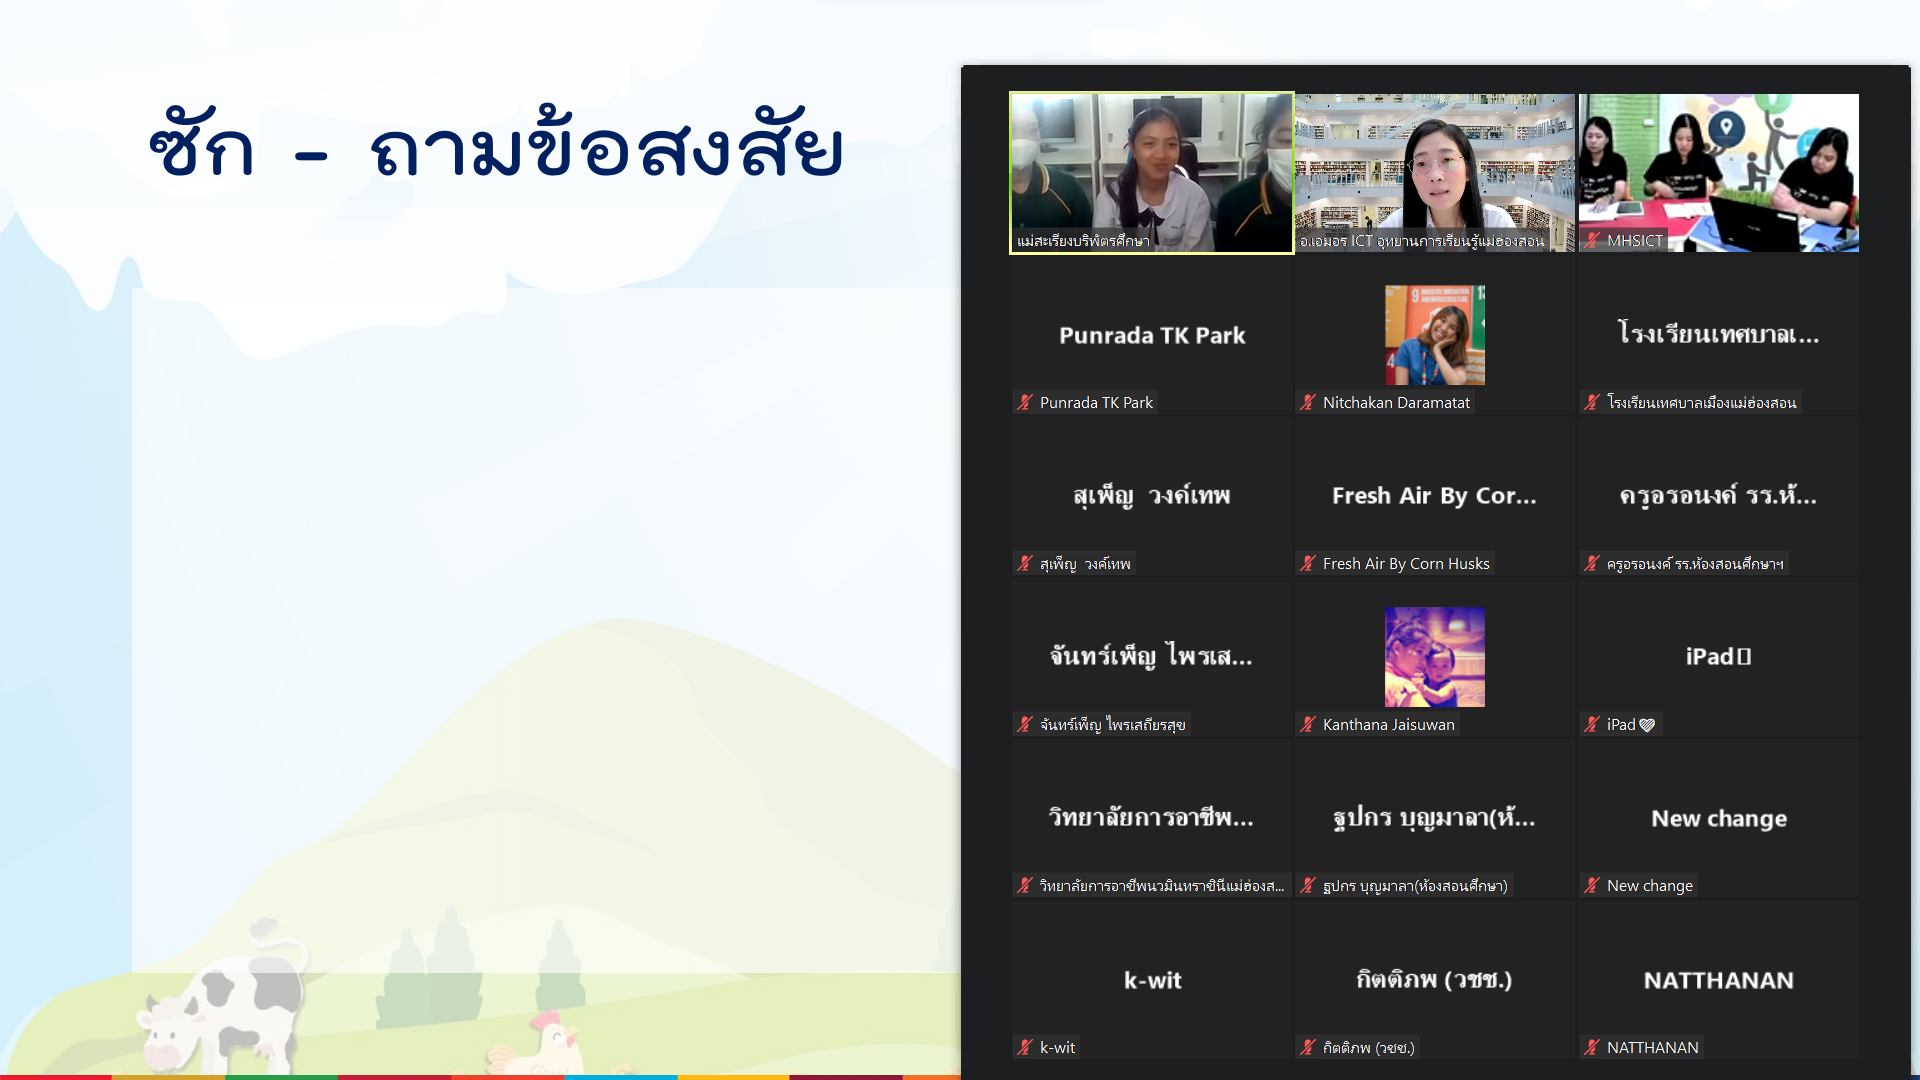This screenshot has width=1920, height=1080.
Task: Click muted mic icon beside Punrada TK Park
Action: tap(1024, 403)
